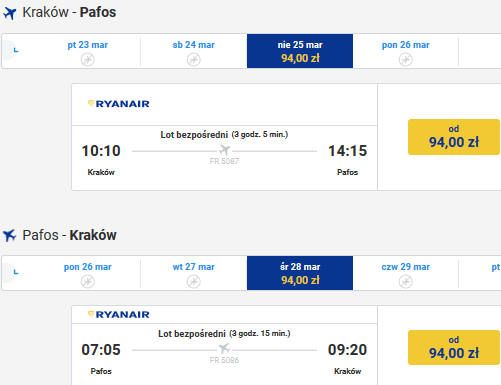Click the 10:10 Kraków departure flight row
The image size is (501, 385).
point(224,158)
